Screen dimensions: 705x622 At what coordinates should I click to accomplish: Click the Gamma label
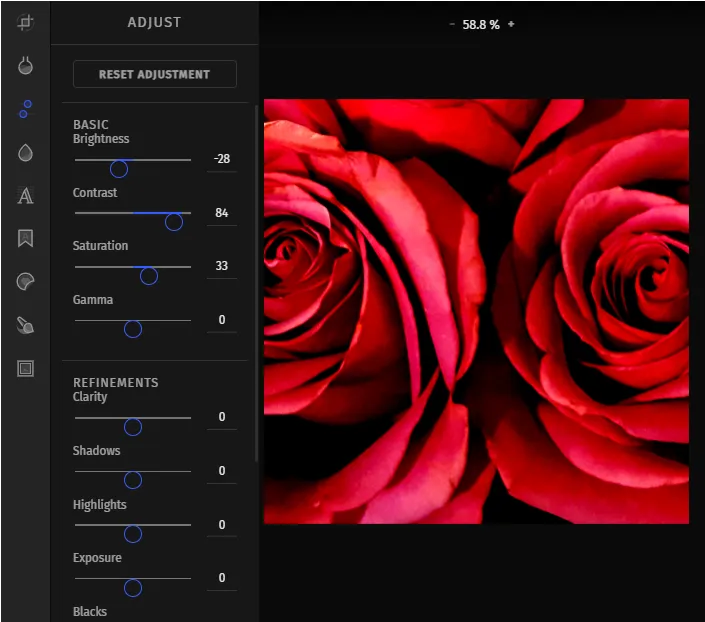coord(93,300)
